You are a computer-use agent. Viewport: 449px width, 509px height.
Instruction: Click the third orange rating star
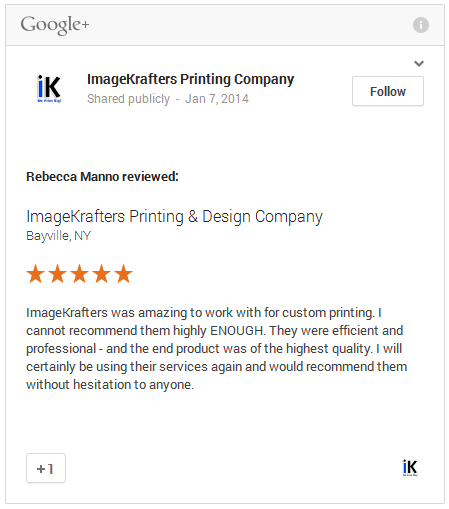[80, 274]
